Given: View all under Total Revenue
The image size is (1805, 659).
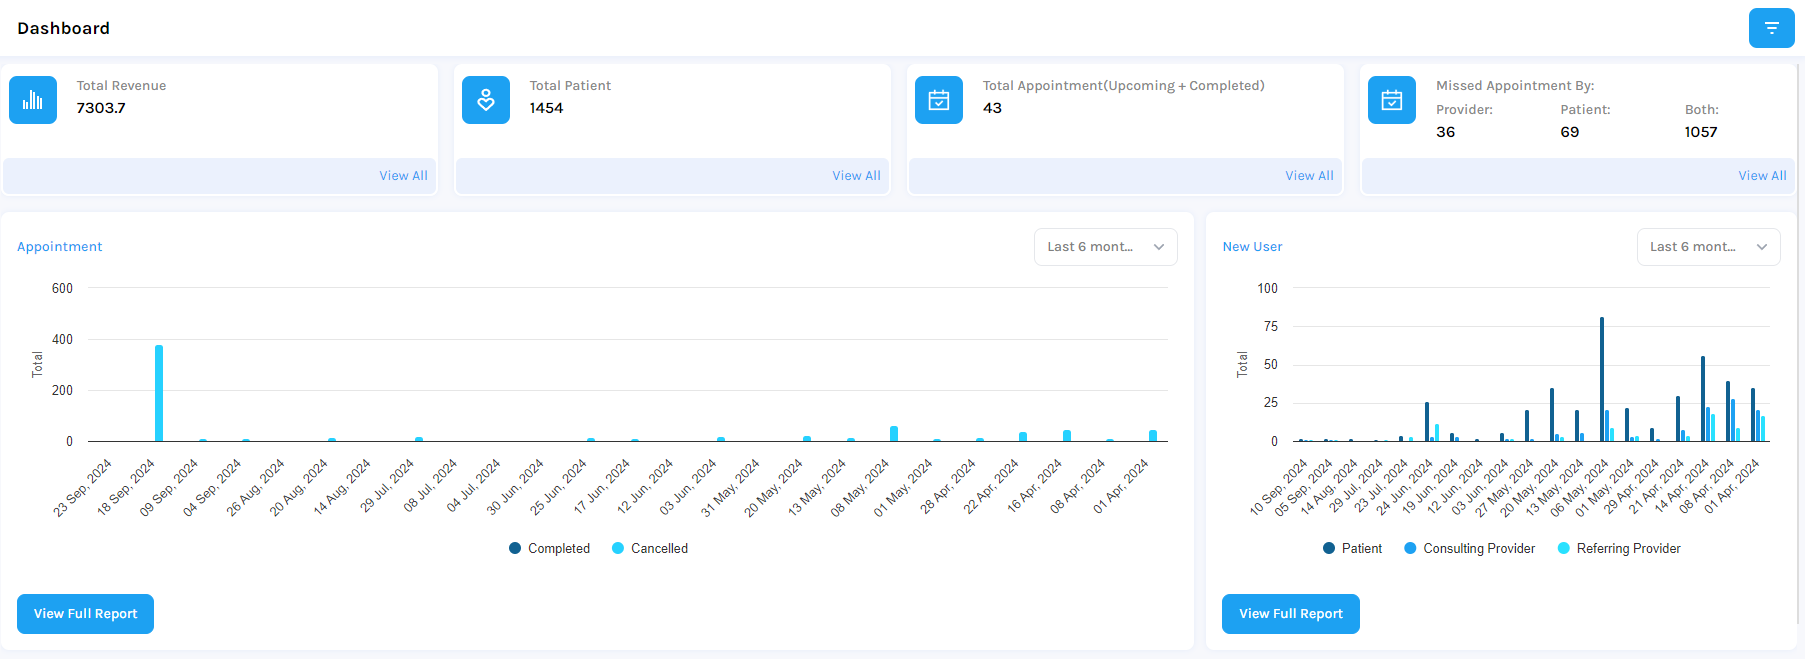Looking at the screenshot, I should coord(403,176).
